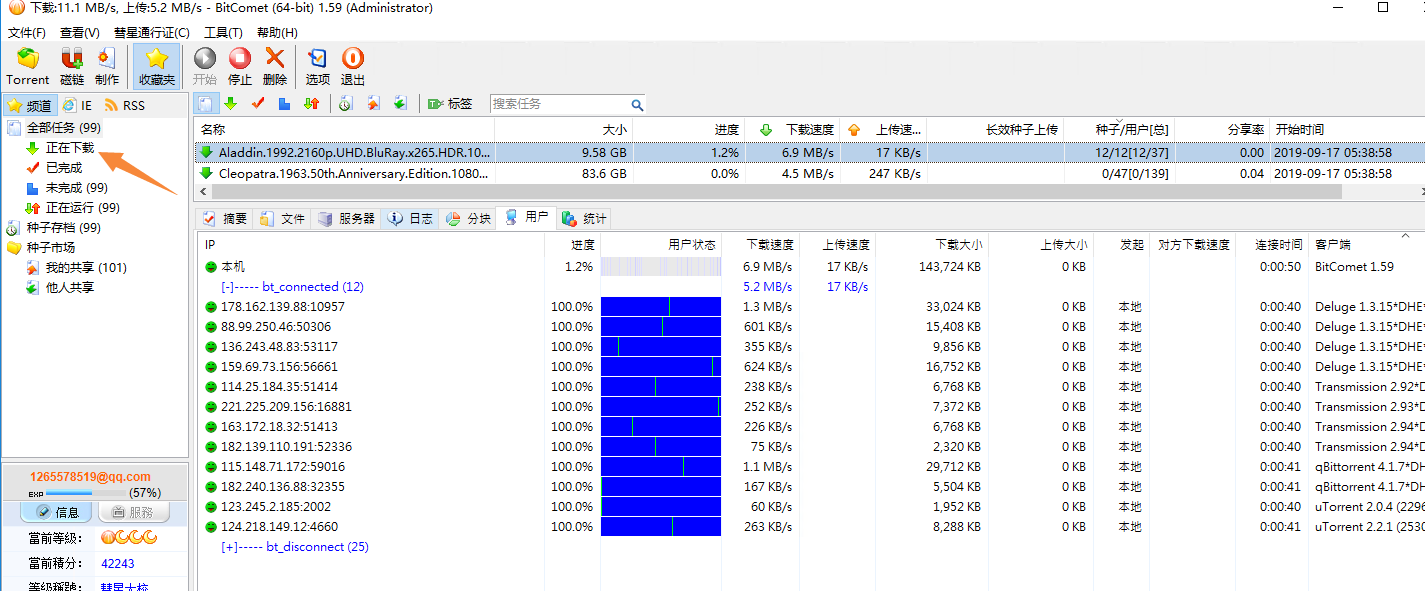Open the 查看(V) menu
Image resolution: width=1425 pixels, height=591 pixels.
pyautogui.click(x=80, y=33)
